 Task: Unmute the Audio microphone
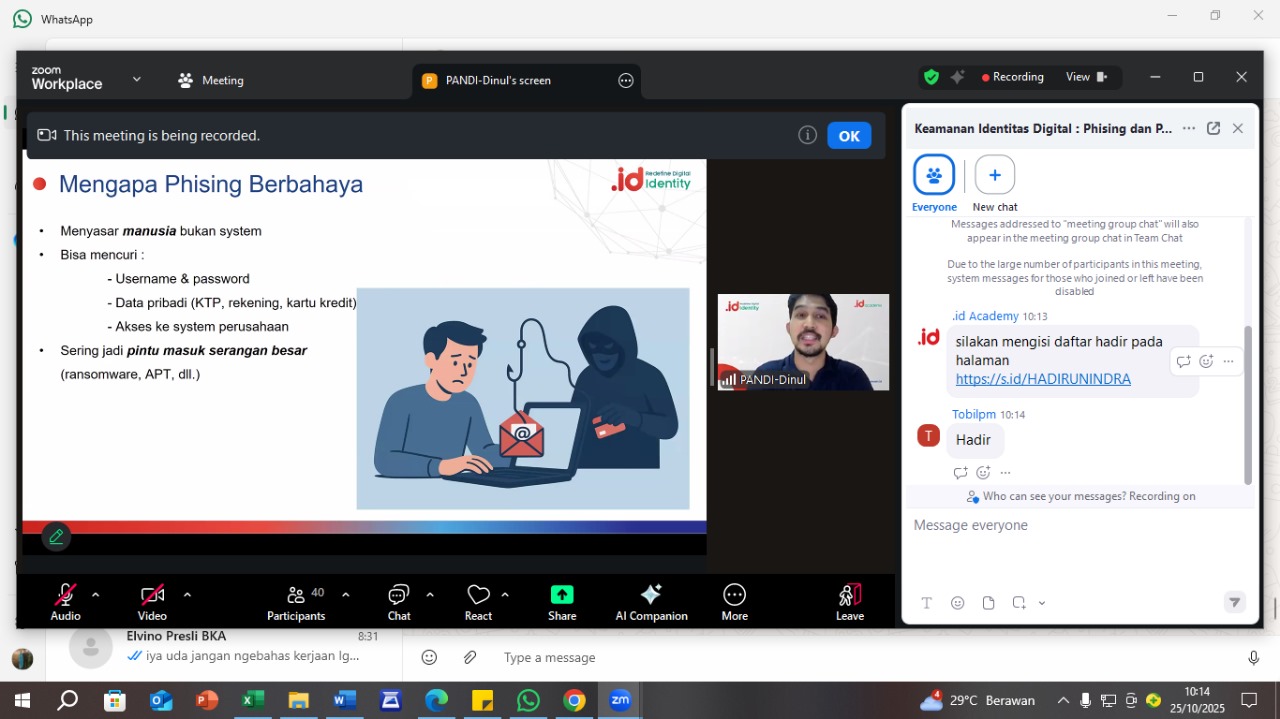coord(66,595)
